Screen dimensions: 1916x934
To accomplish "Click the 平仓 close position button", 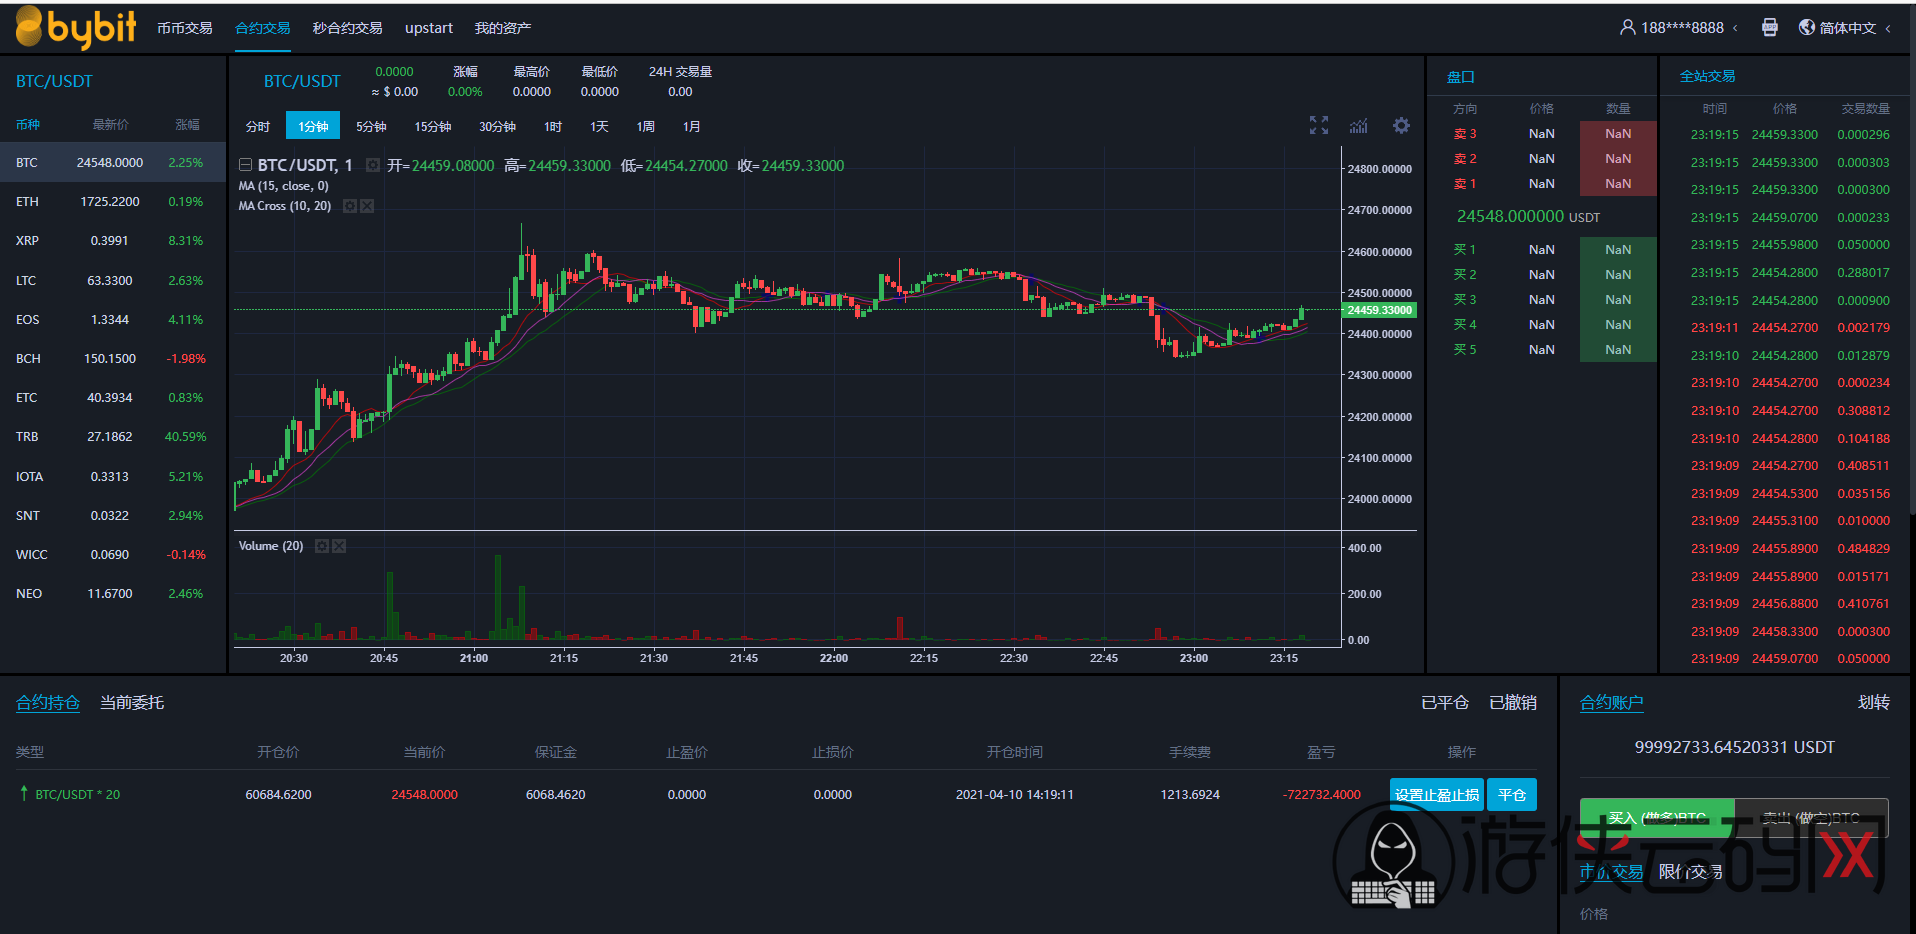I will click(1512, 795).
